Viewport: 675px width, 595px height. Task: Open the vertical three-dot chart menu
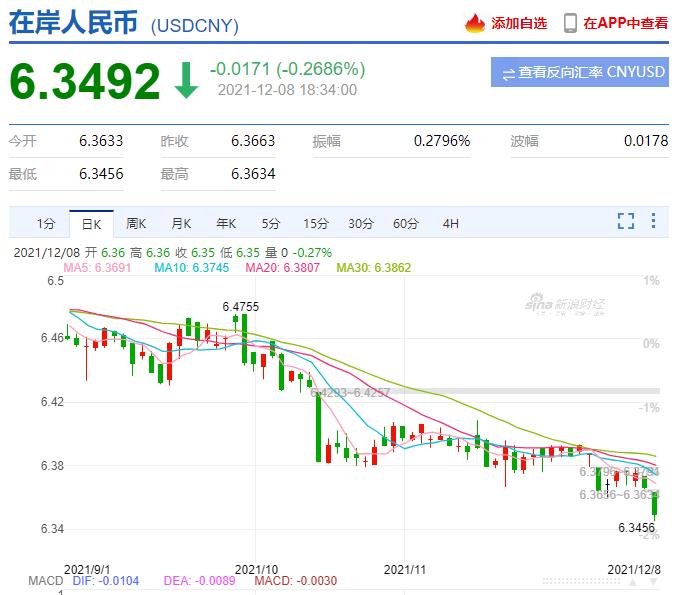(x=654, y=222)
